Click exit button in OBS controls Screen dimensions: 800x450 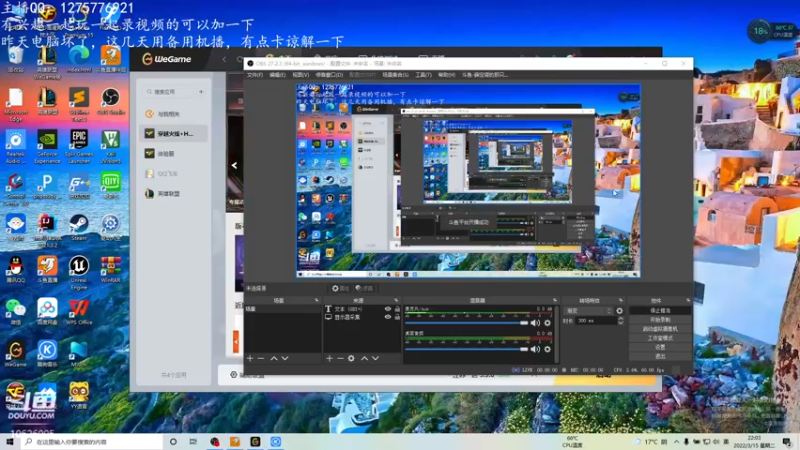(660, 356)
